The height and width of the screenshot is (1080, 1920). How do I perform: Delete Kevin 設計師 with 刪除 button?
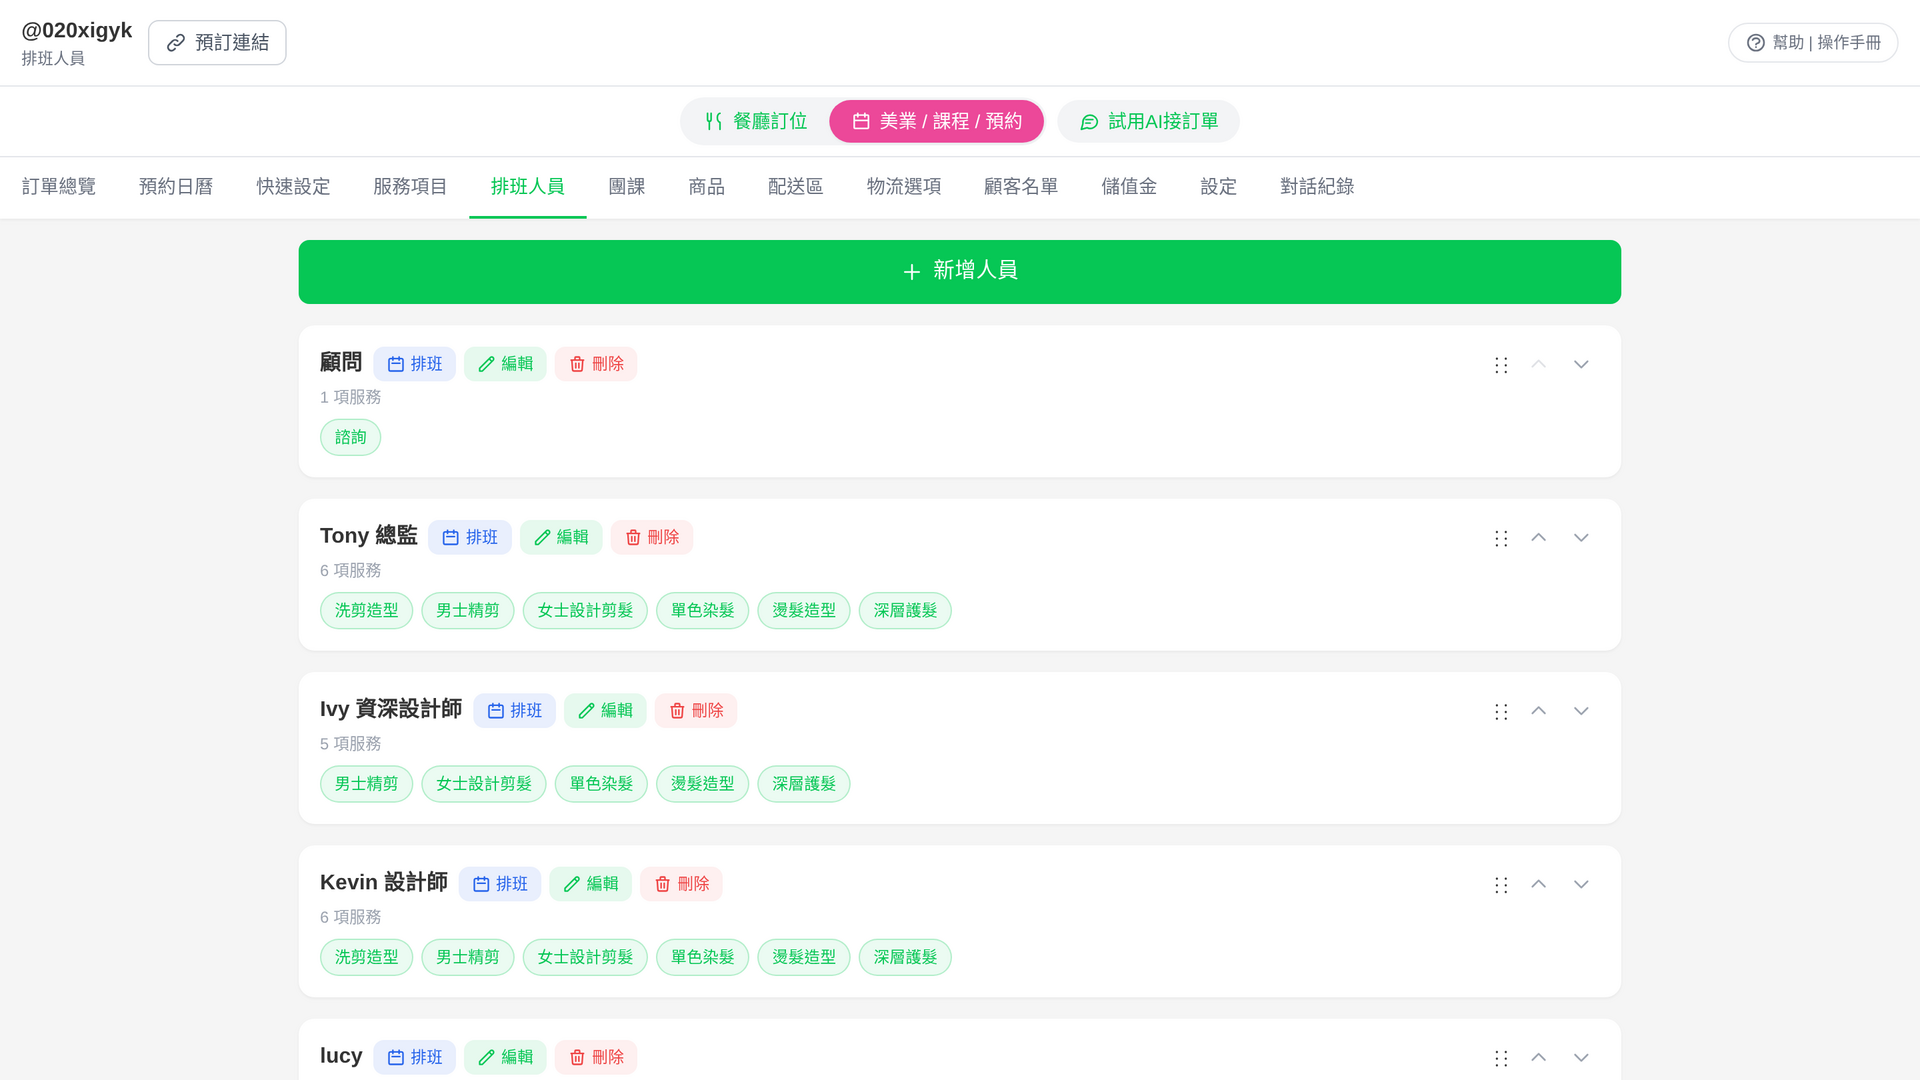tap(681, 884)
